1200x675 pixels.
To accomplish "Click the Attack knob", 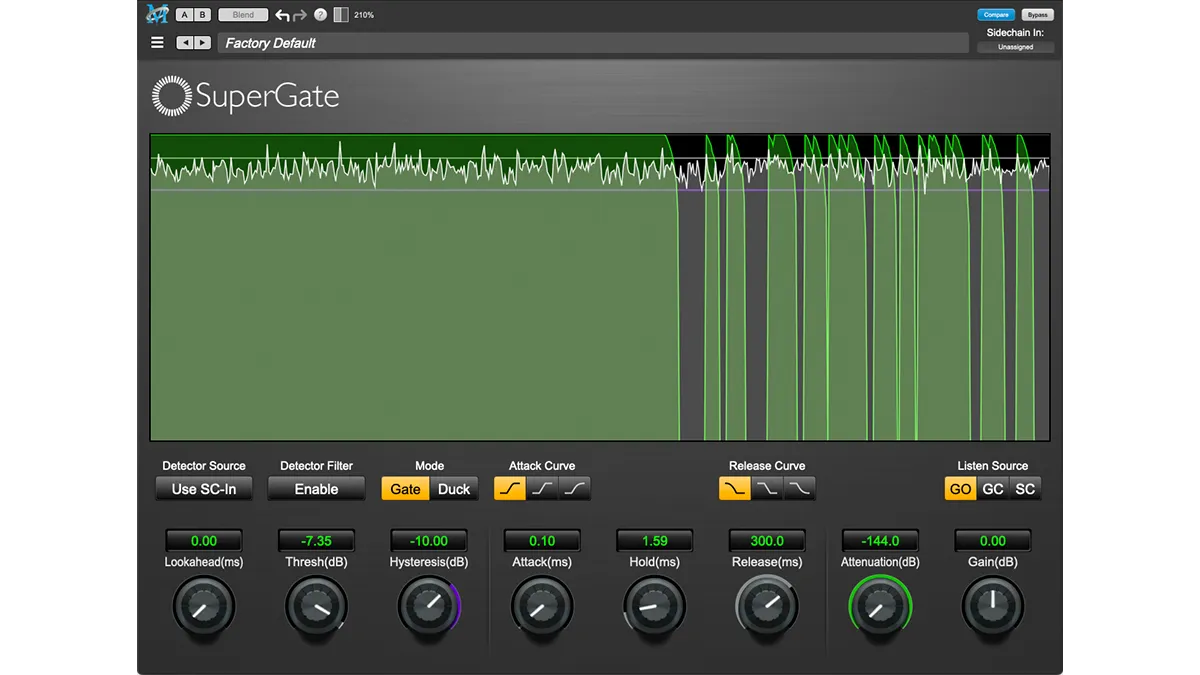I will click(x=542, y=607).
